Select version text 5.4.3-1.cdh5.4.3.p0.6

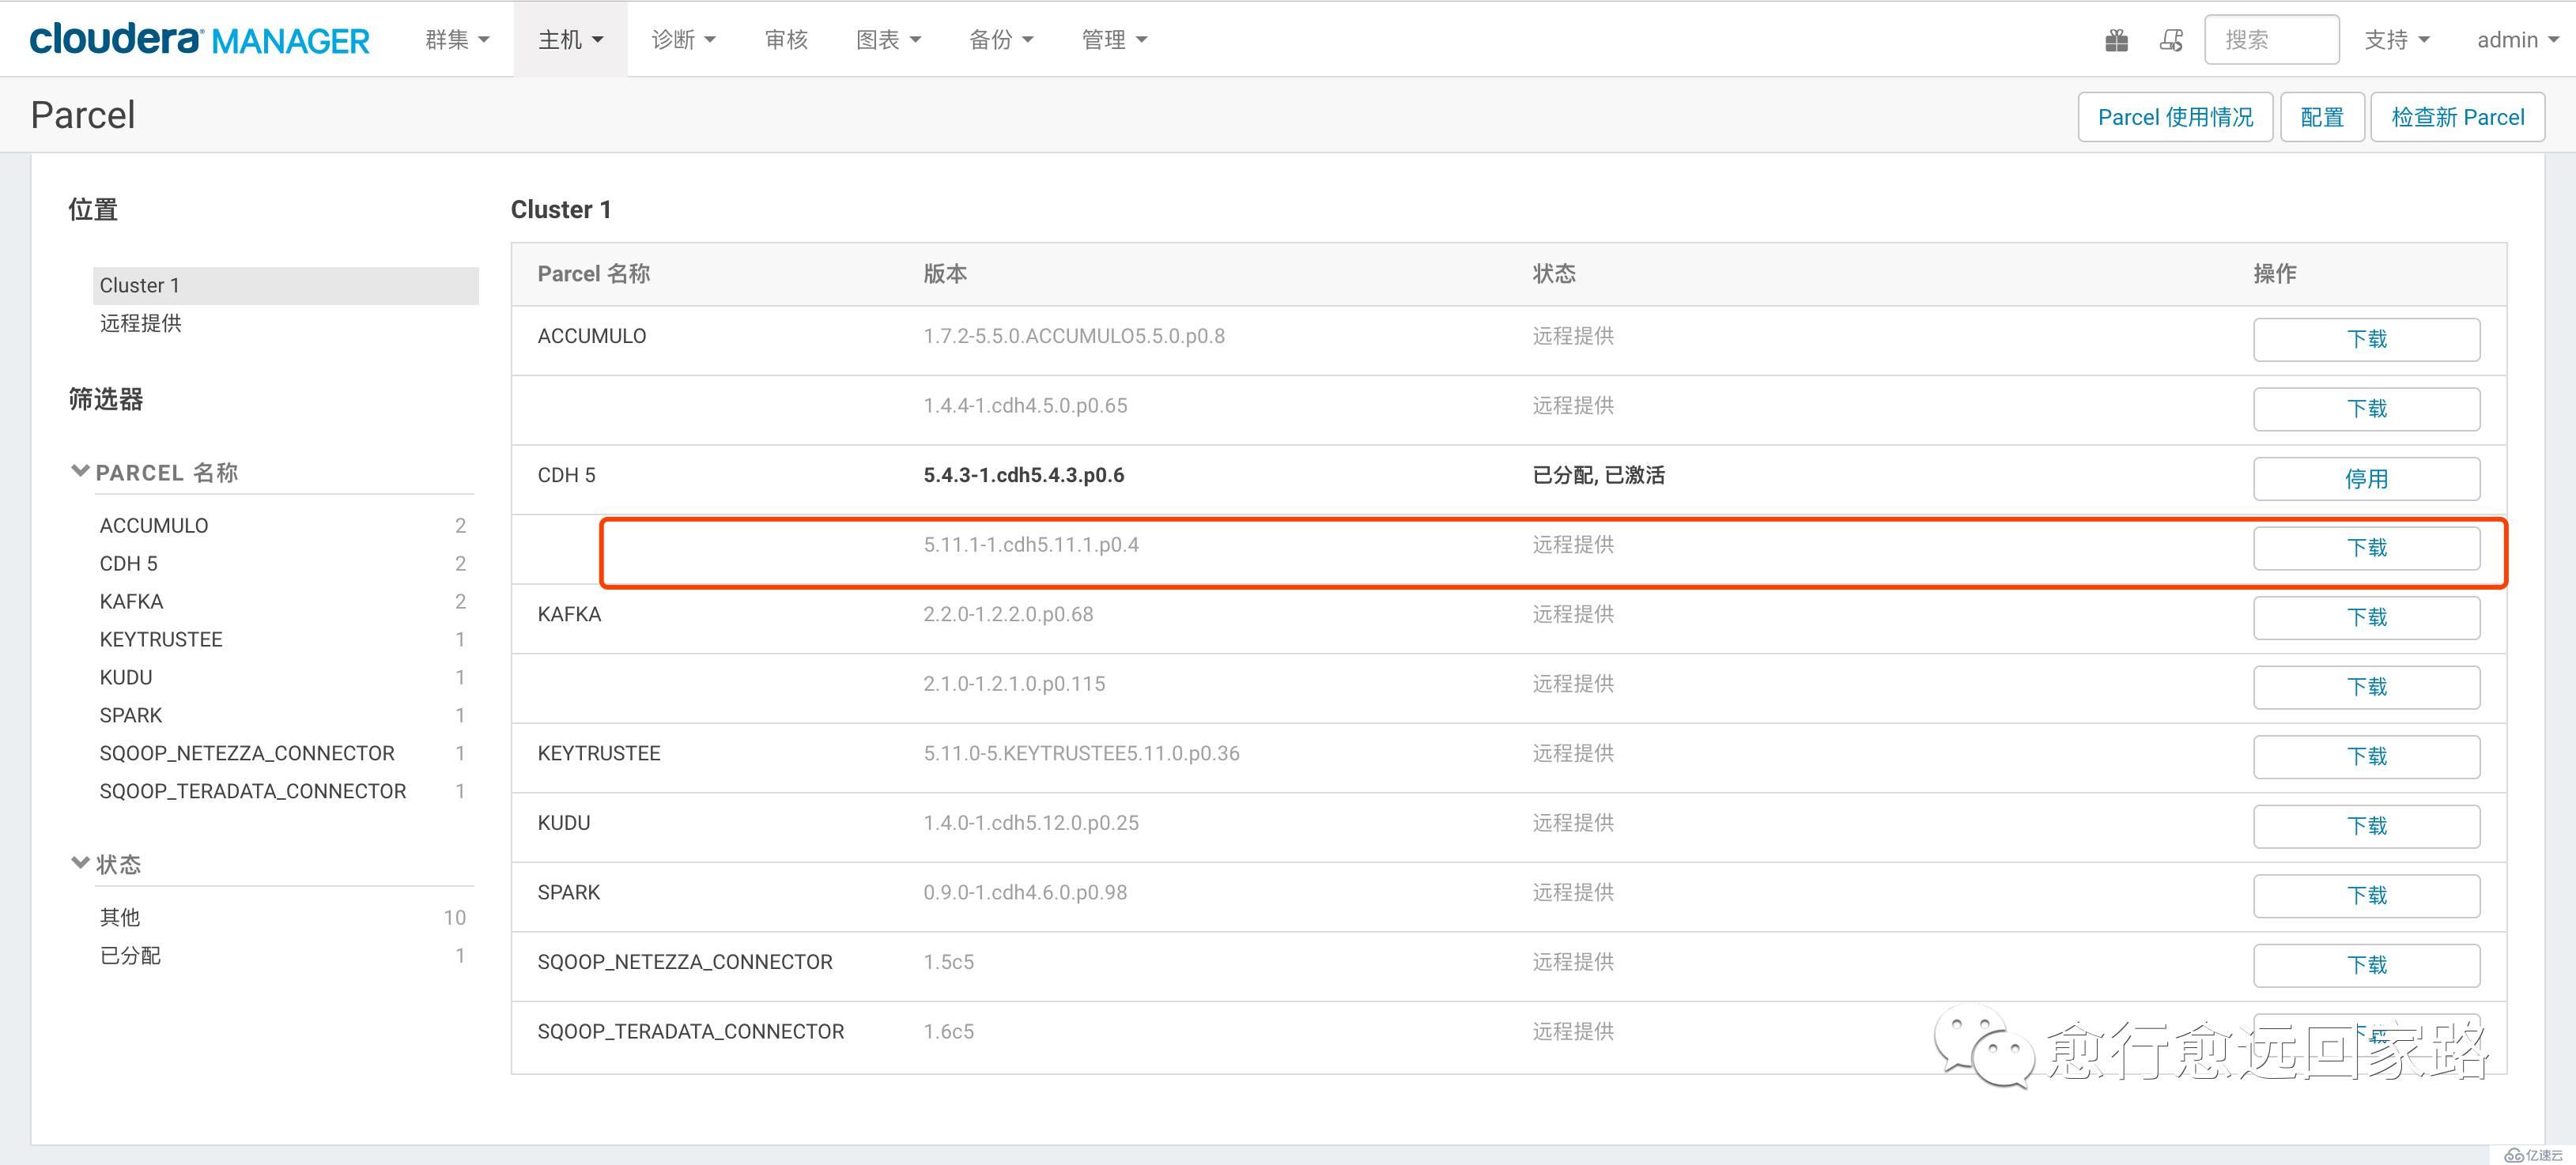click(1024, 475)
